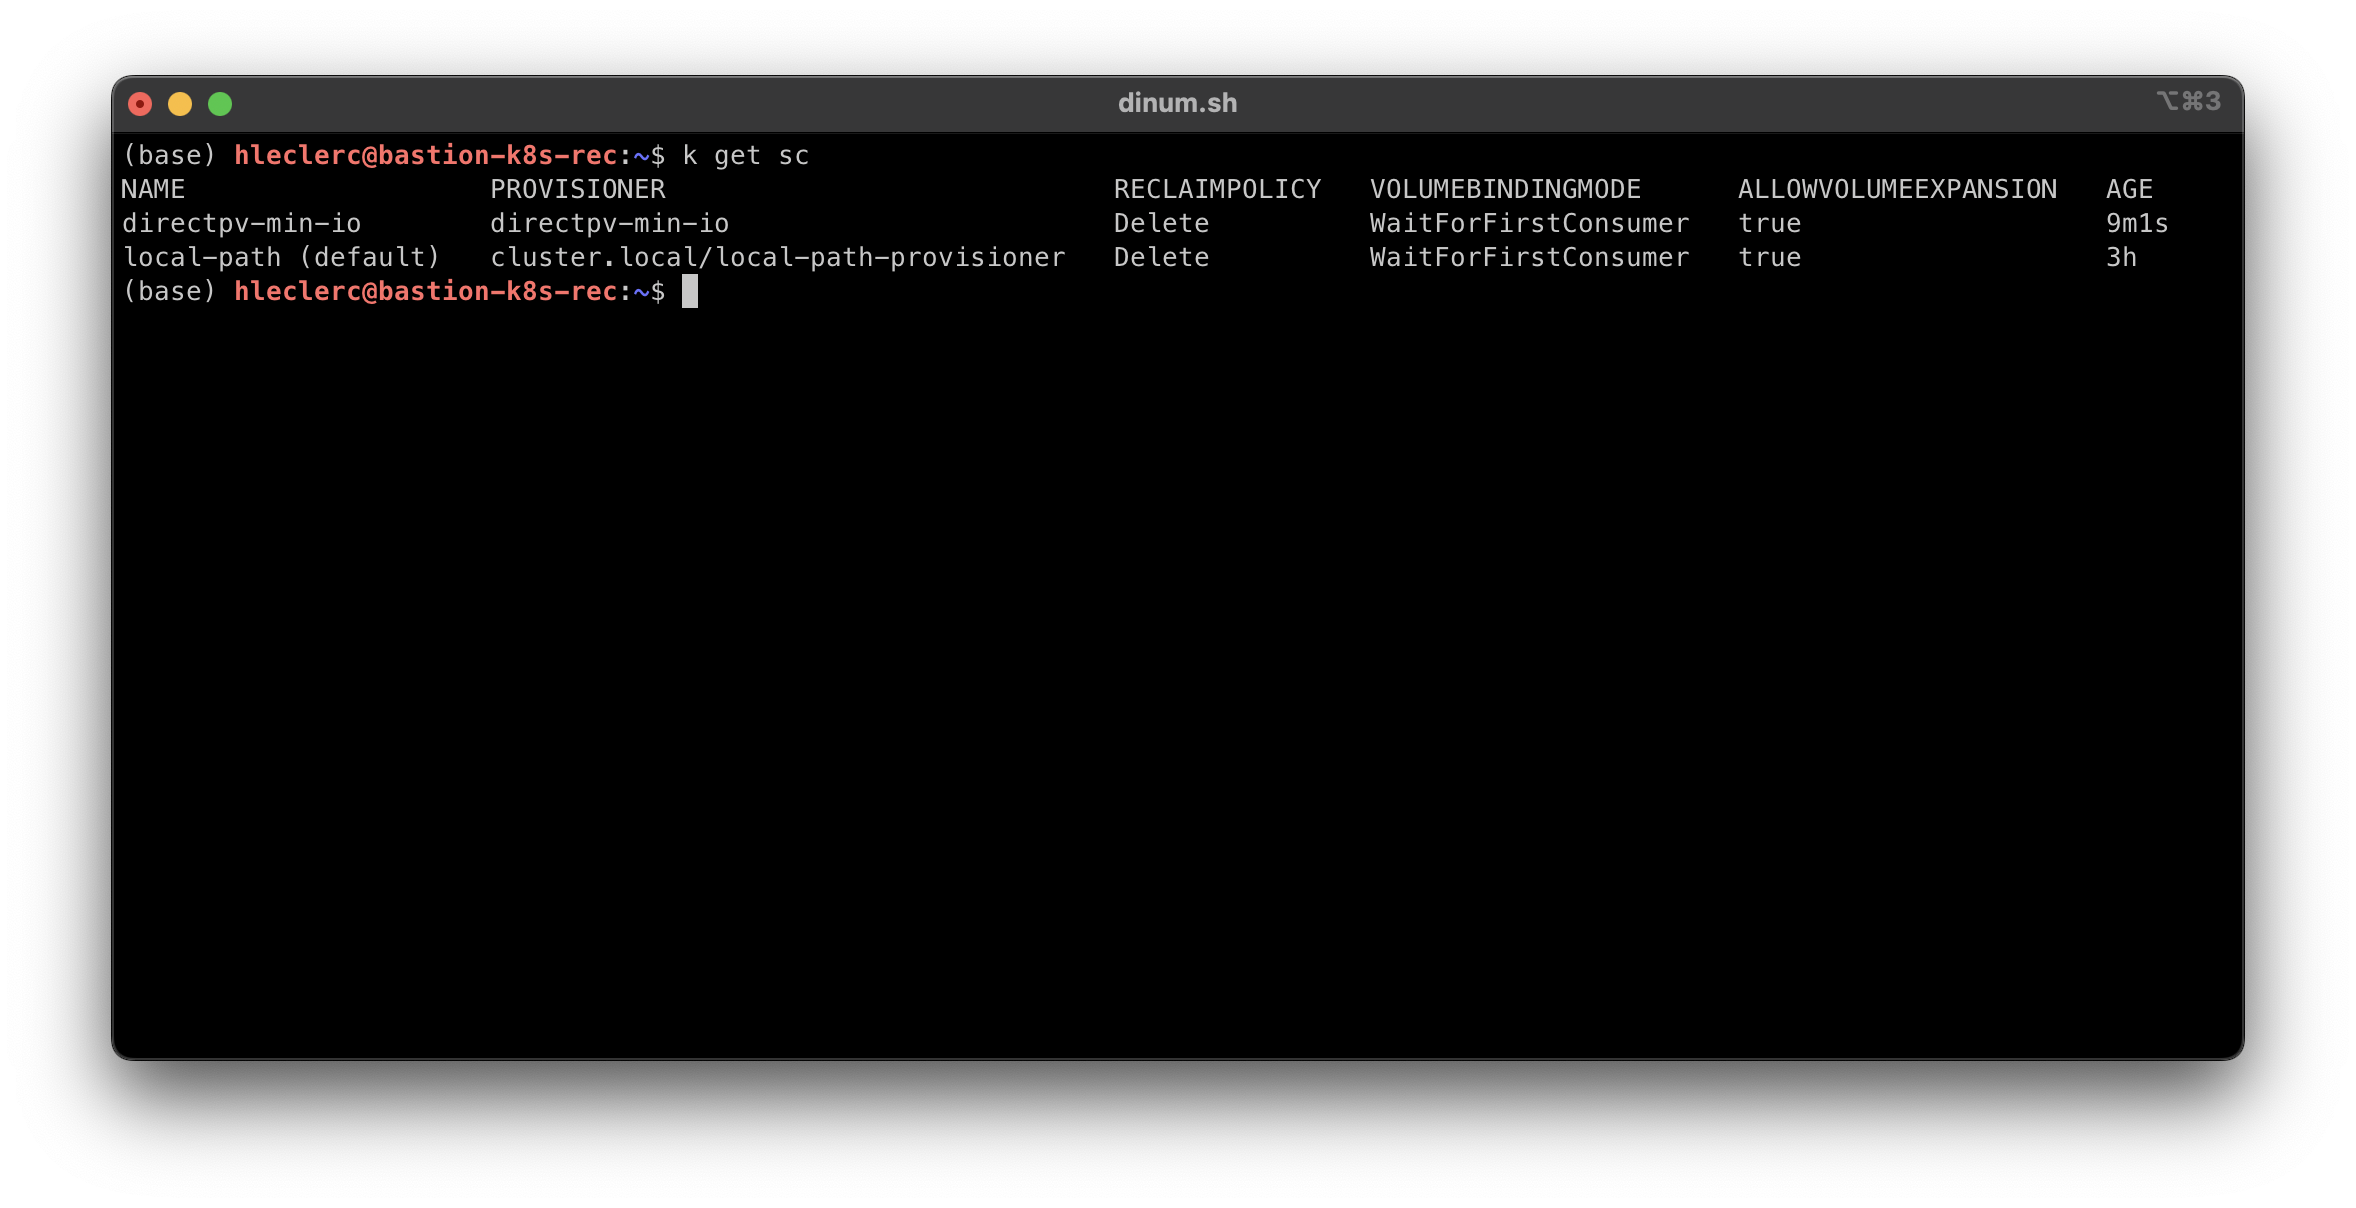Click the typed 'k get sc' command

tap(745, 156)
